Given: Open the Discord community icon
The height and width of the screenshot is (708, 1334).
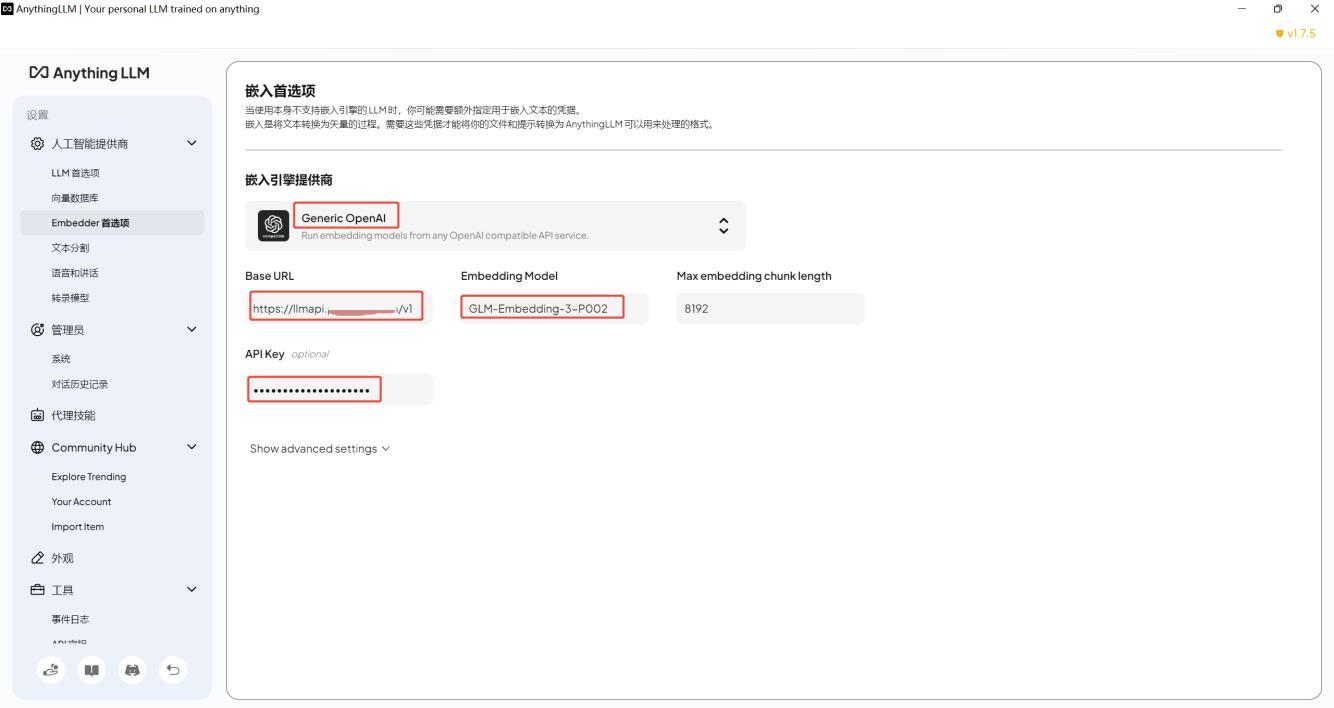Looking at the screenshot, I should [x=132, y=670].
